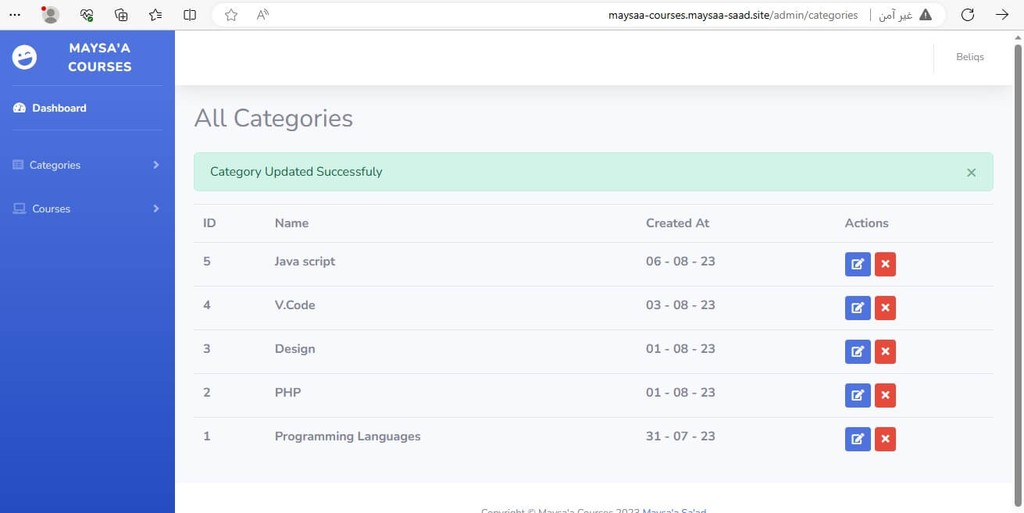Expand the Categories sidebar menu
1024x513 pixels.
[x=87, y=165]
